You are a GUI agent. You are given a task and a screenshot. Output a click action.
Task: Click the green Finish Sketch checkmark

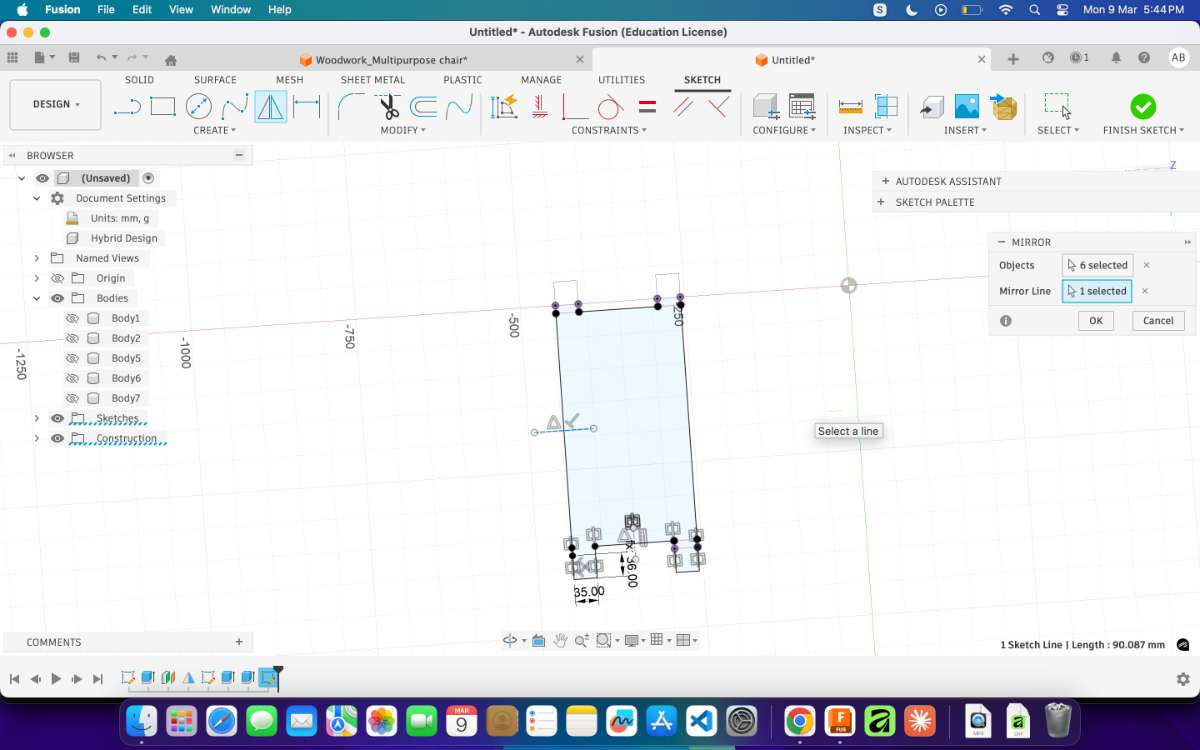click(1143, 106)
